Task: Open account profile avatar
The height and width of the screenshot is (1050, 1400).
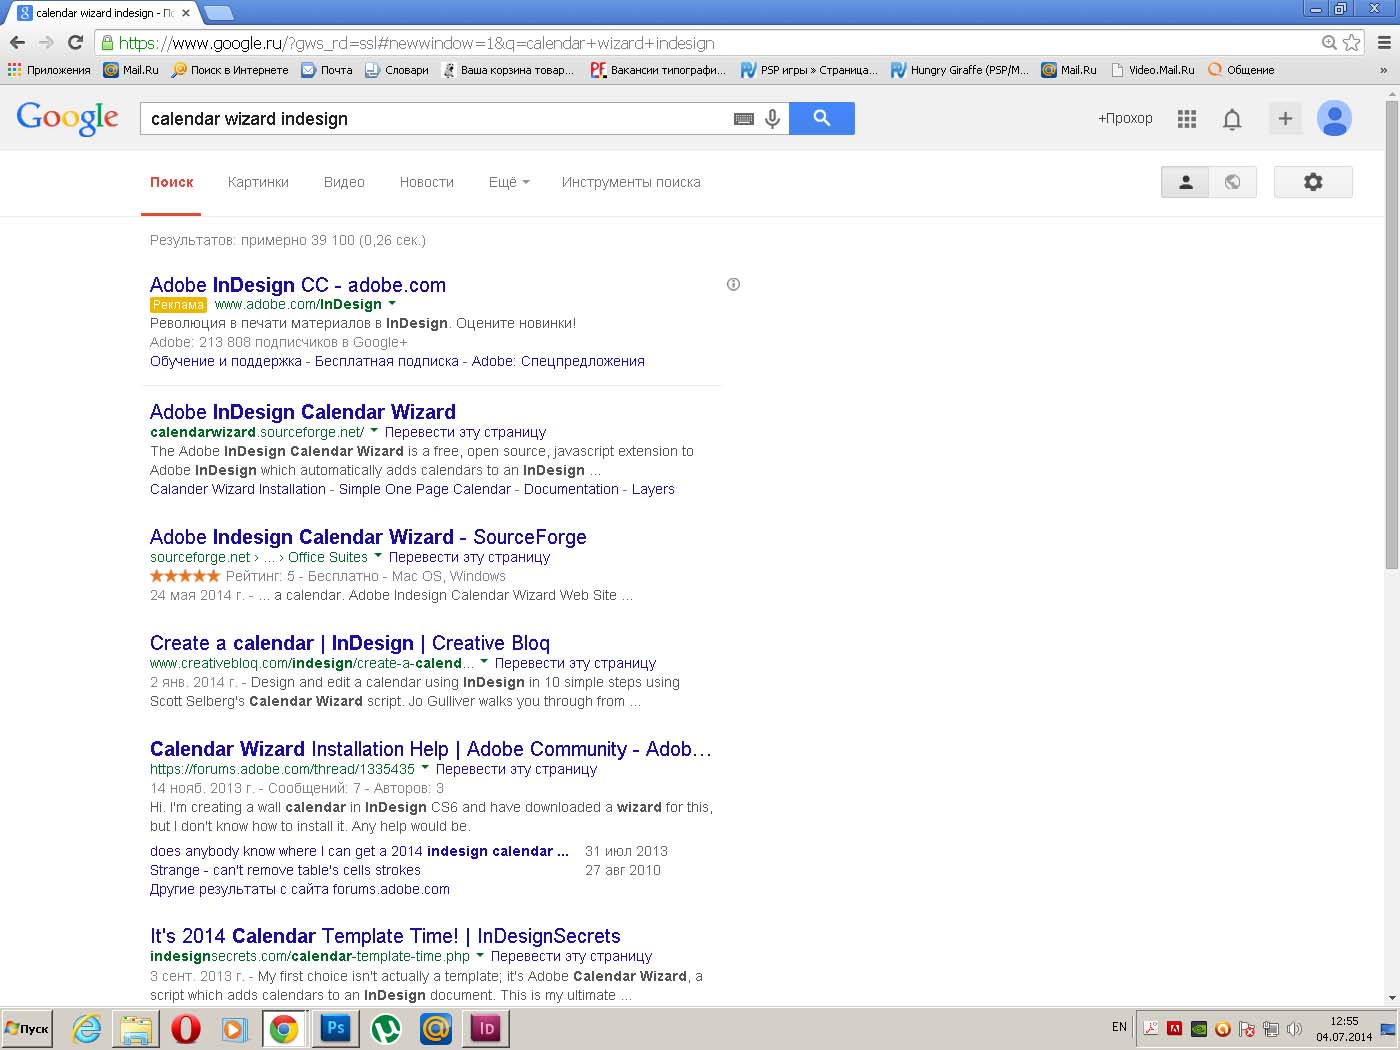Action: point(1334,118)
